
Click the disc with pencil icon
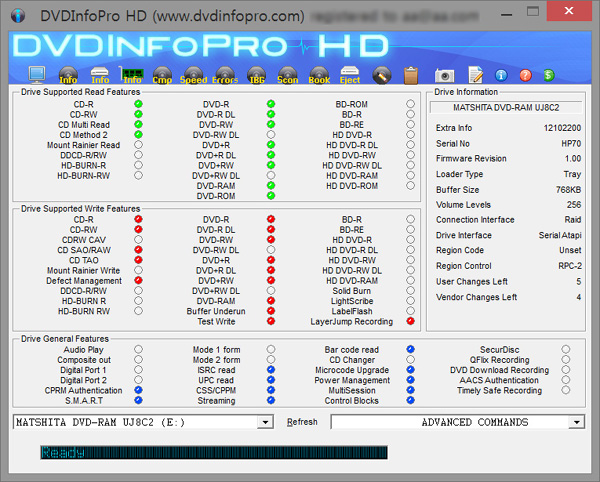(382, 75)
